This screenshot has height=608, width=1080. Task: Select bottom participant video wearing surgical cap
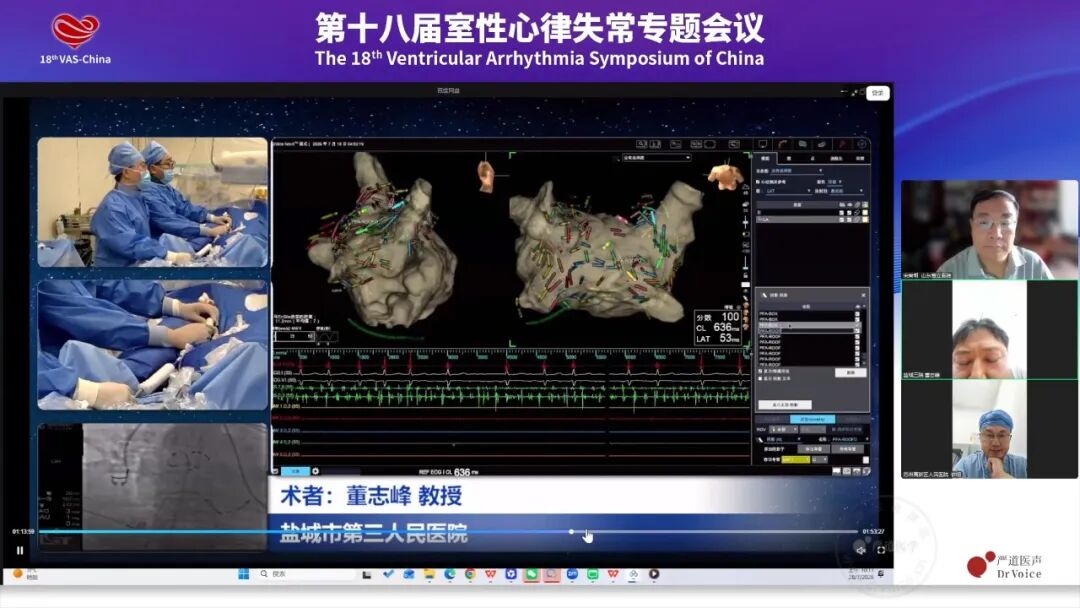(990, 429)
